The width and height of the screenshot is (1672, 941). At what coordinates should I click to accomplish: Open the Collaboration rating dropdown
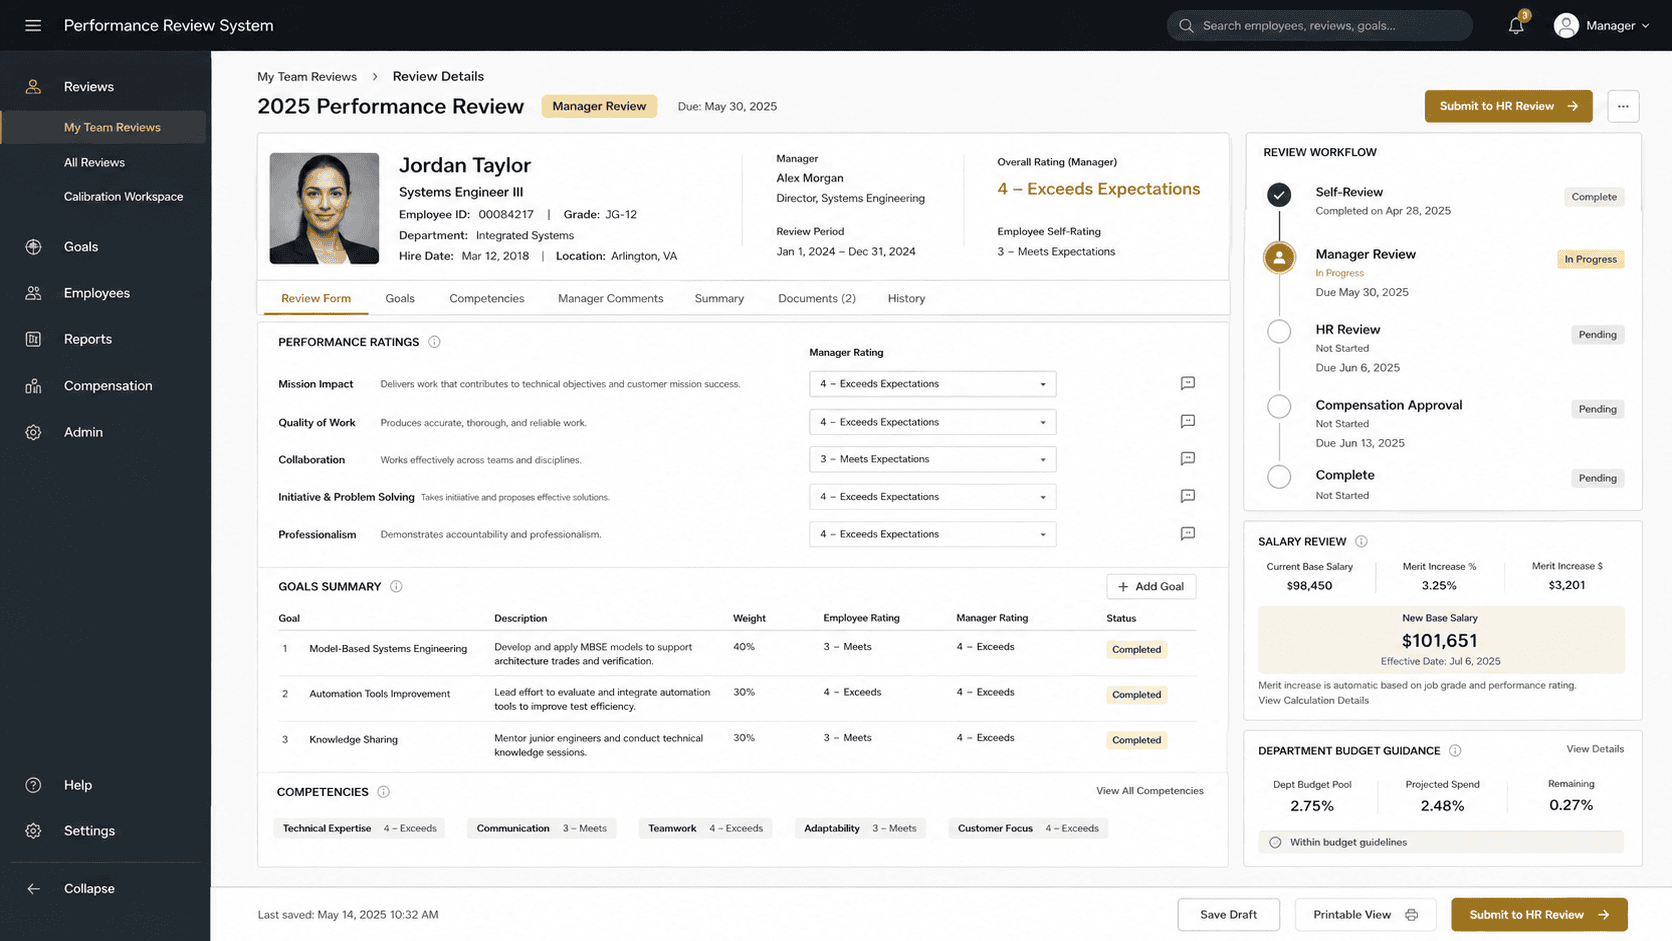(x=932, y=459)
